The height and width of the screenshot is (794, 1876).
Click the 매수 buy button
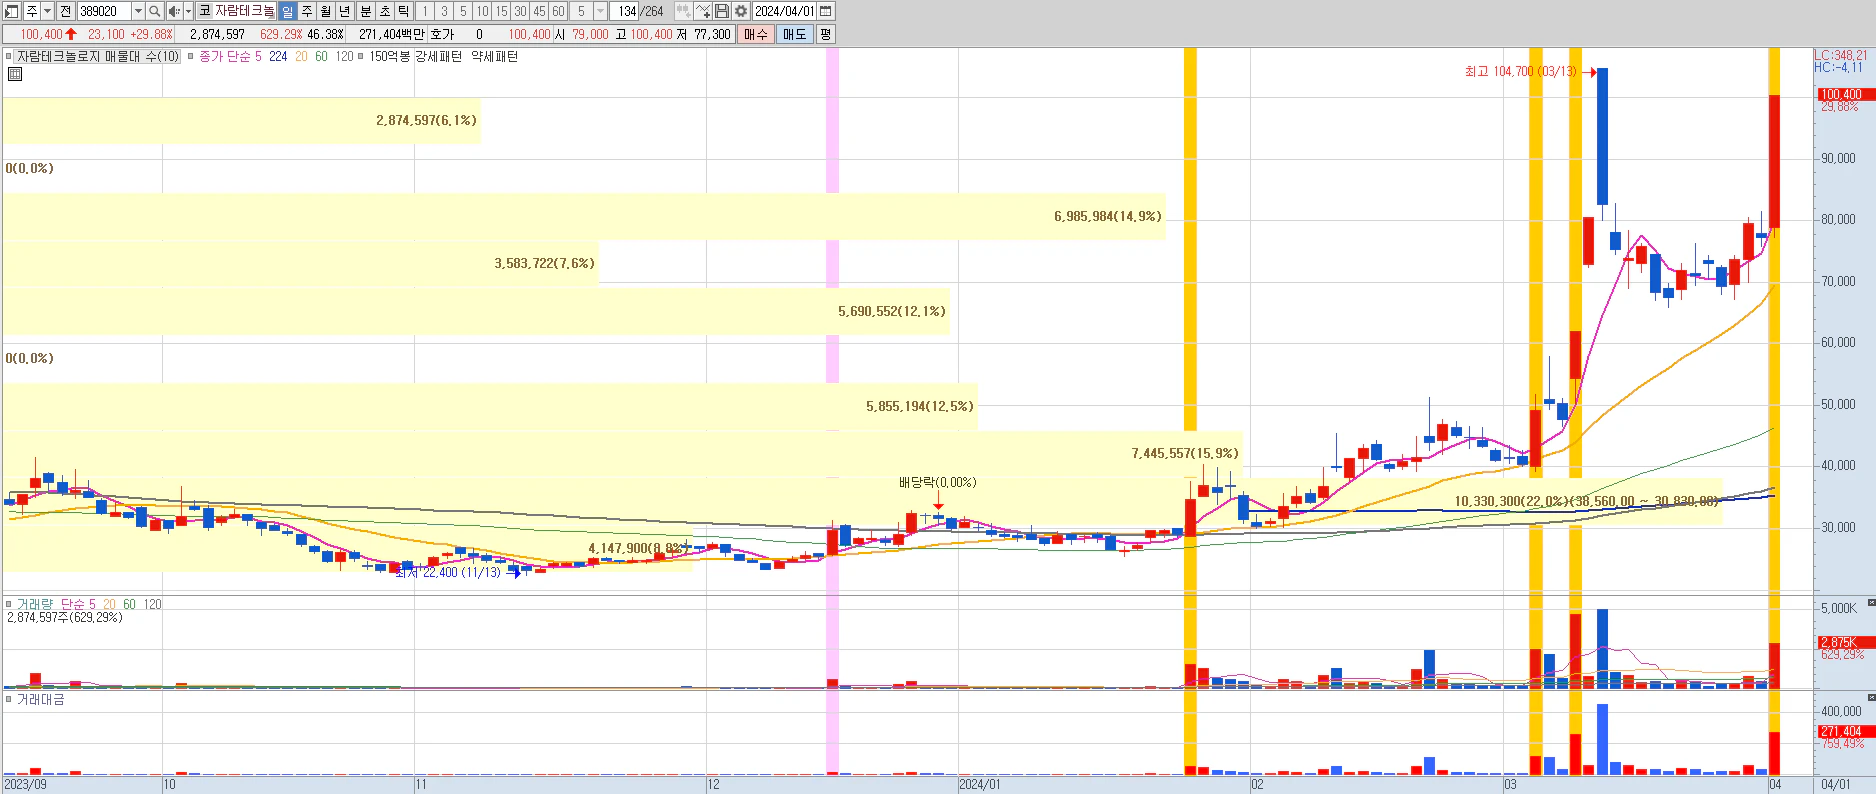coord(756,34)
